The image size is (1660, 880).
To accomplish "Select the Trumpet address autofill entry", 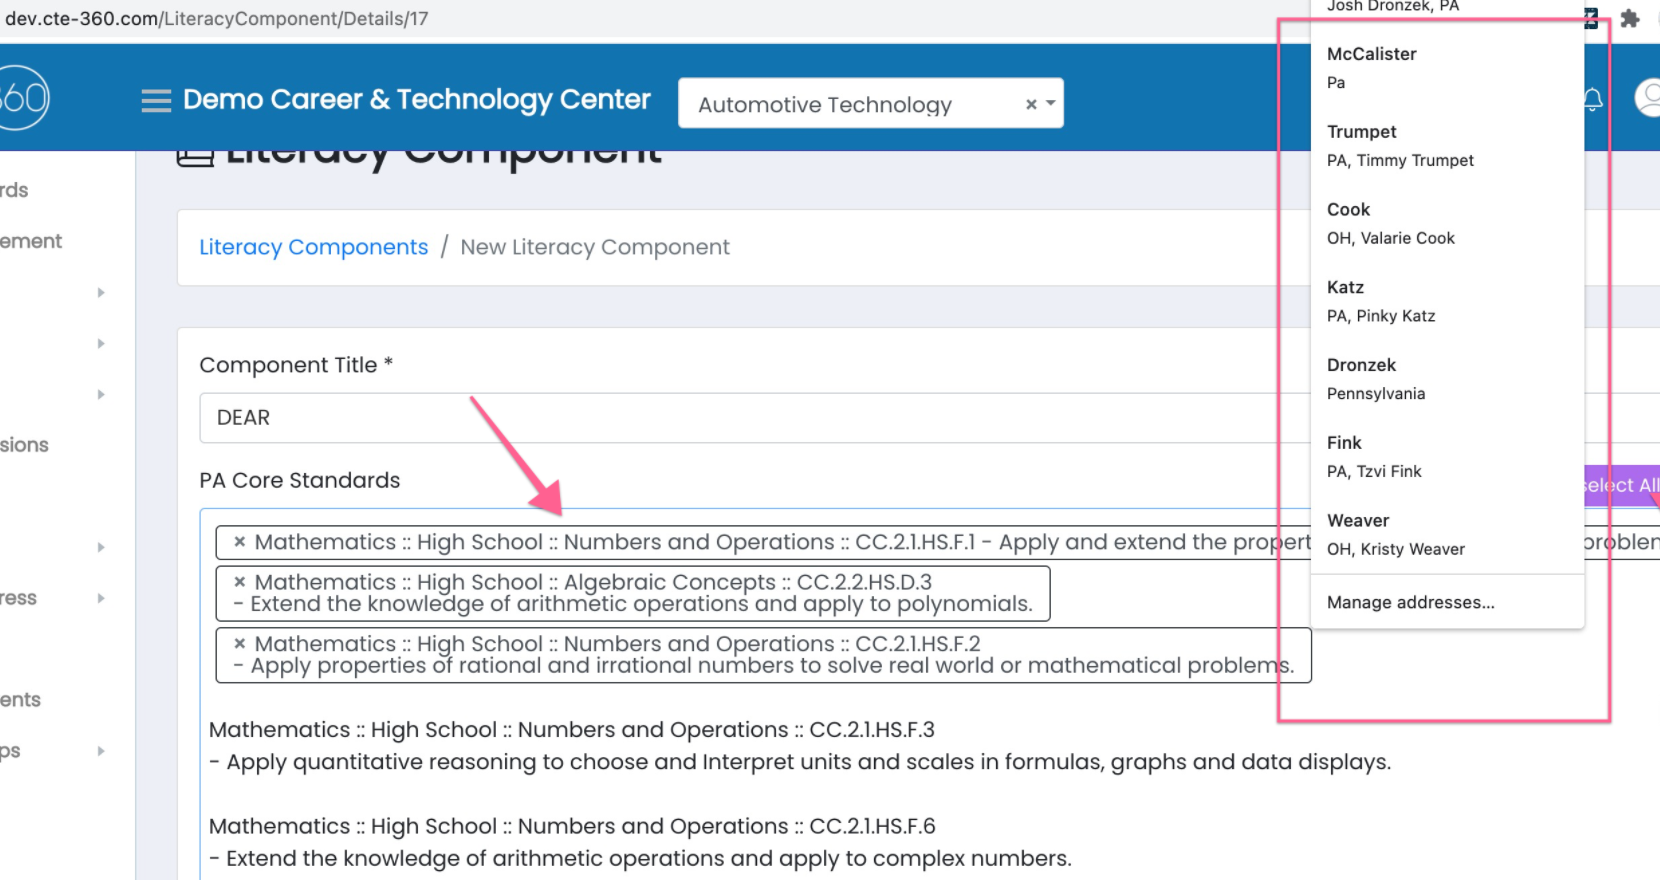I will tap(1400, 146).
